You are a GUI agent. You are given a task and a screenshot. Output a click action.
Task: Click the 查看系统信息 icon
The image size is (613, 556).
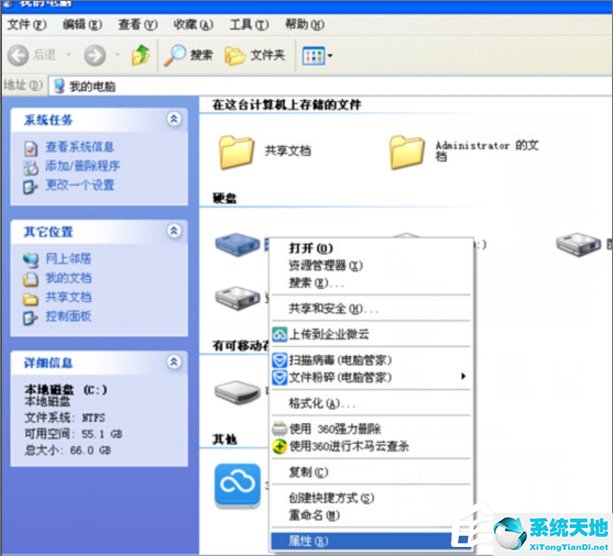(30, 149)
